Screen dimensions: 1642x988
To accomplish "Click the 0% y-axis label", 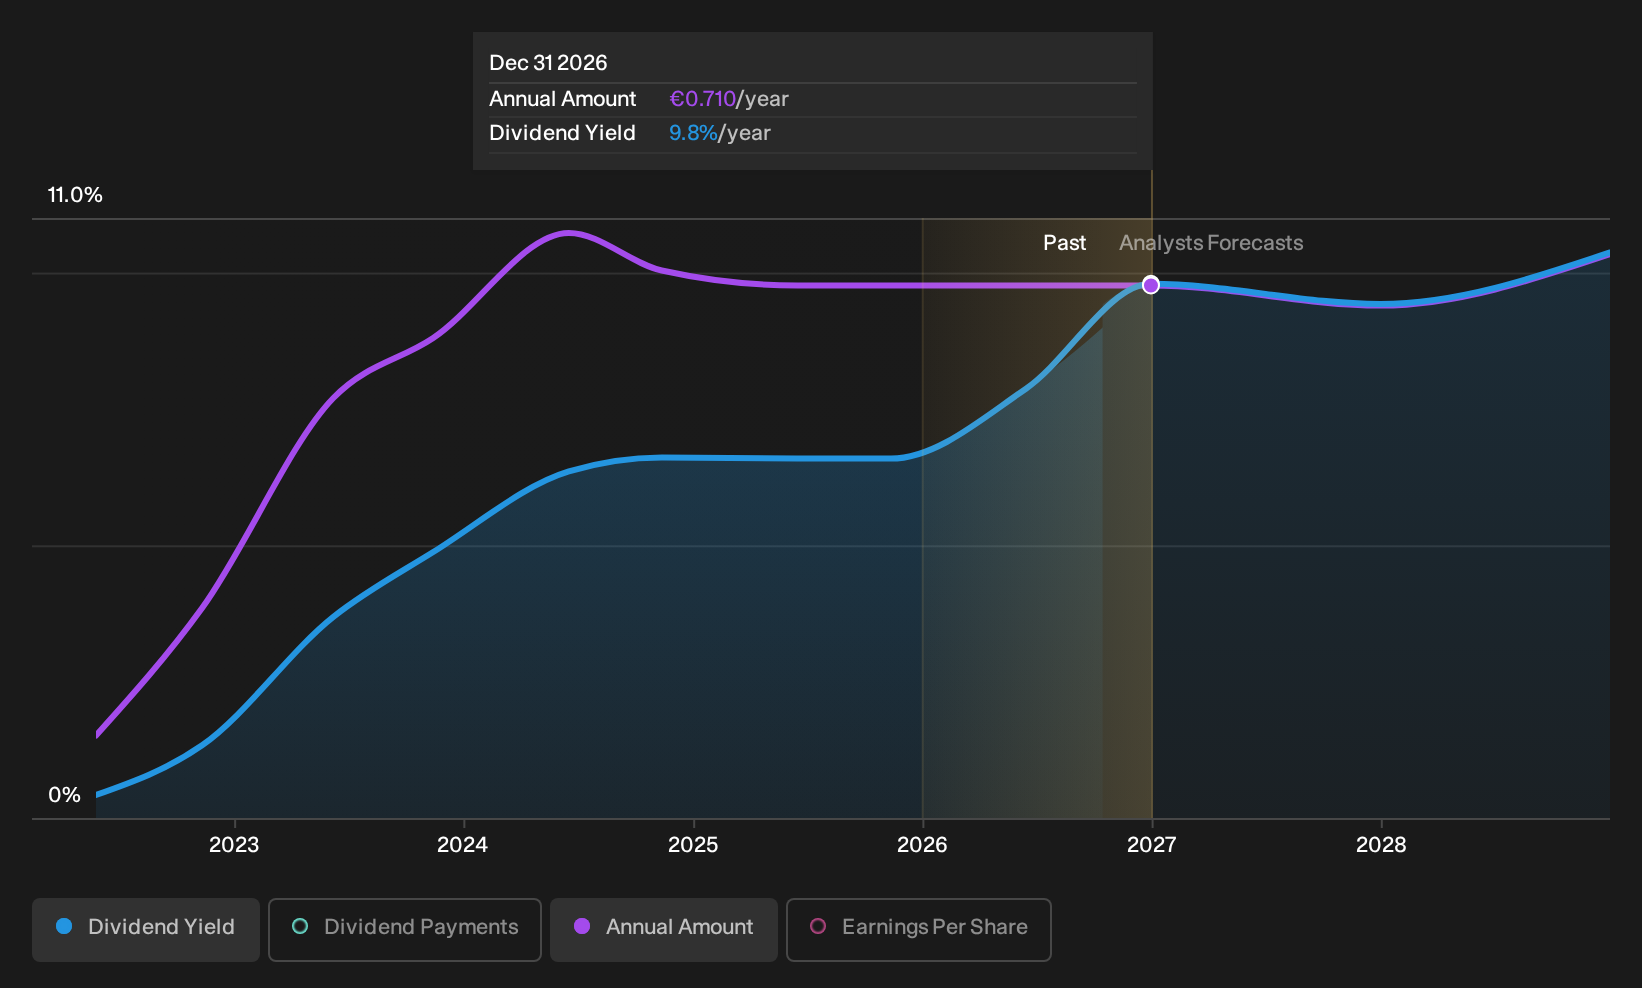I will click(64, 795).
